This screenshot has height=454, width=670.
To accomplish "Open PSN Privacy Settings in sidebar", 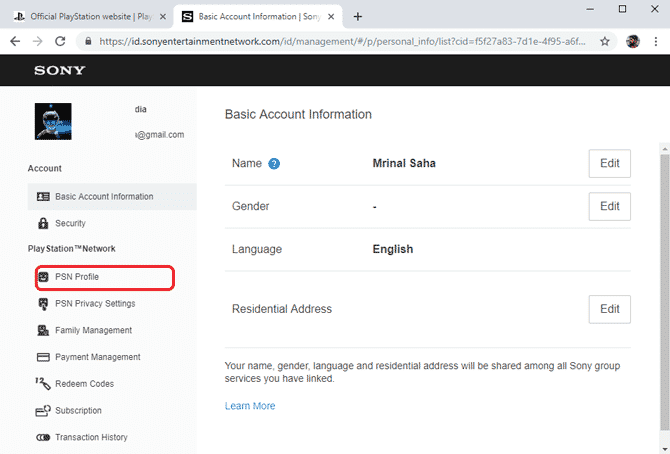I will click(x=112, y=304).
